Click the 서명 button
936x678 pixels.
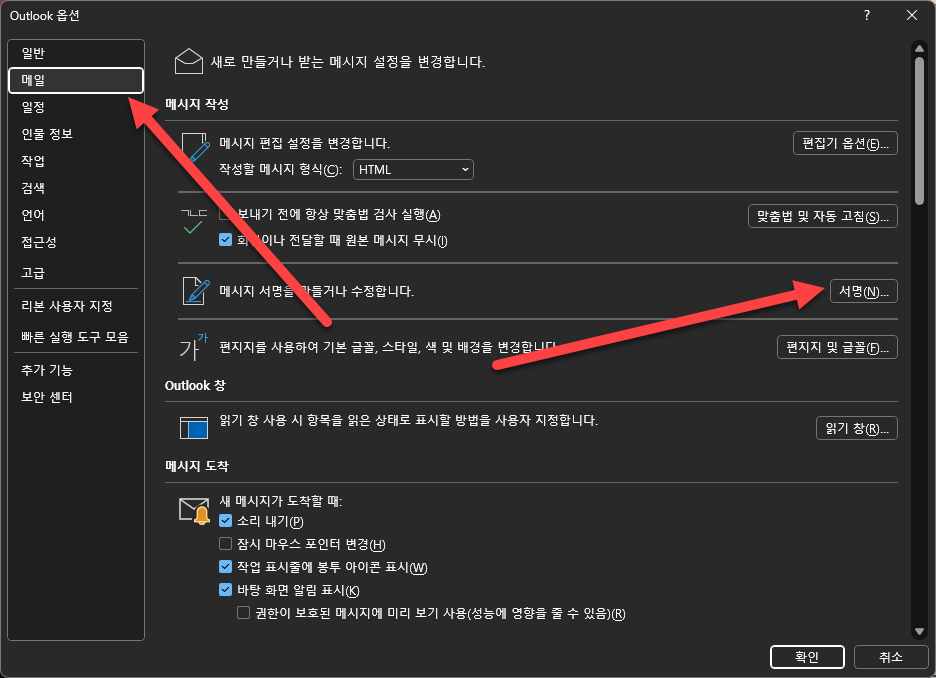863,291
